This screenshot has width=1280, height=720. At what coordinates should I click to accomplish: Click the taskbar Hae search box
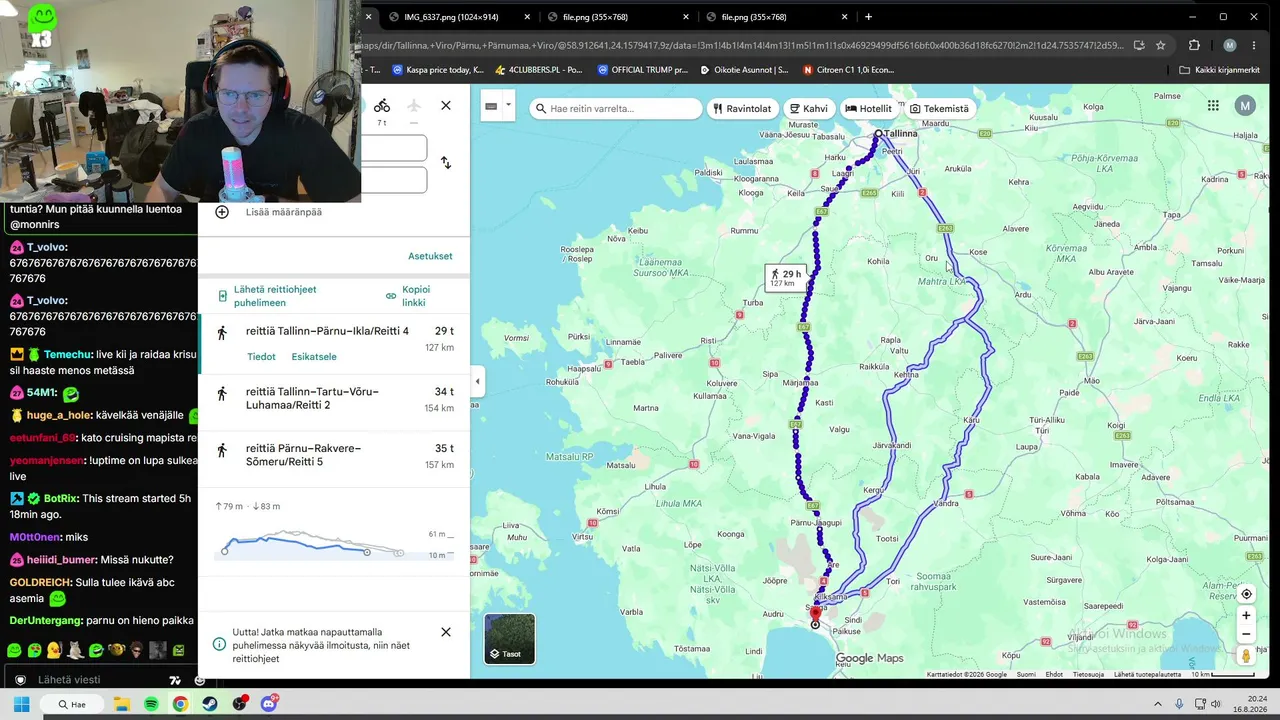[72, 704]
